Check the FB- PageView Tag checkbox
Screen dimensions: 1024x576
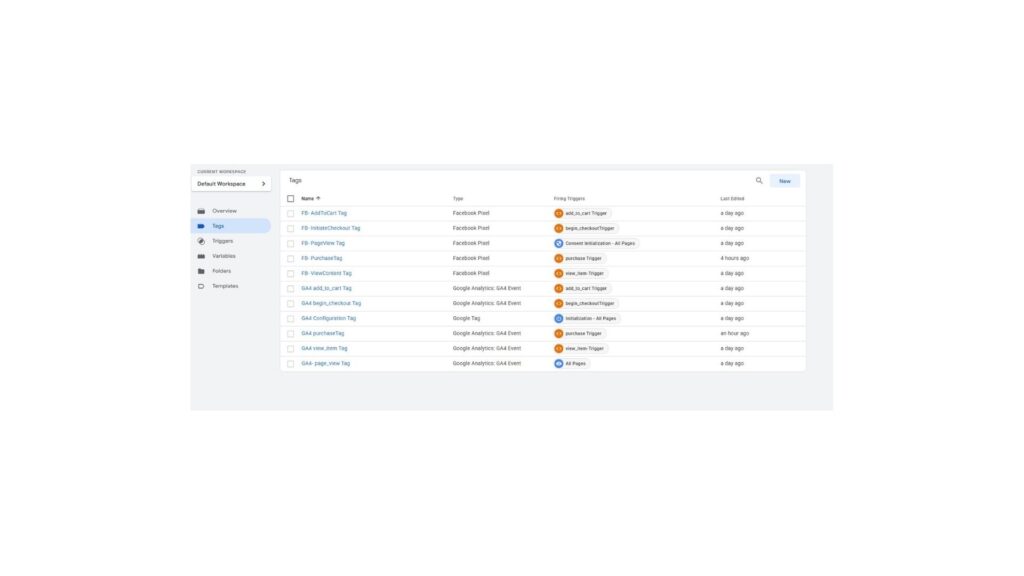pyautogui.click(x=291, y=244)
